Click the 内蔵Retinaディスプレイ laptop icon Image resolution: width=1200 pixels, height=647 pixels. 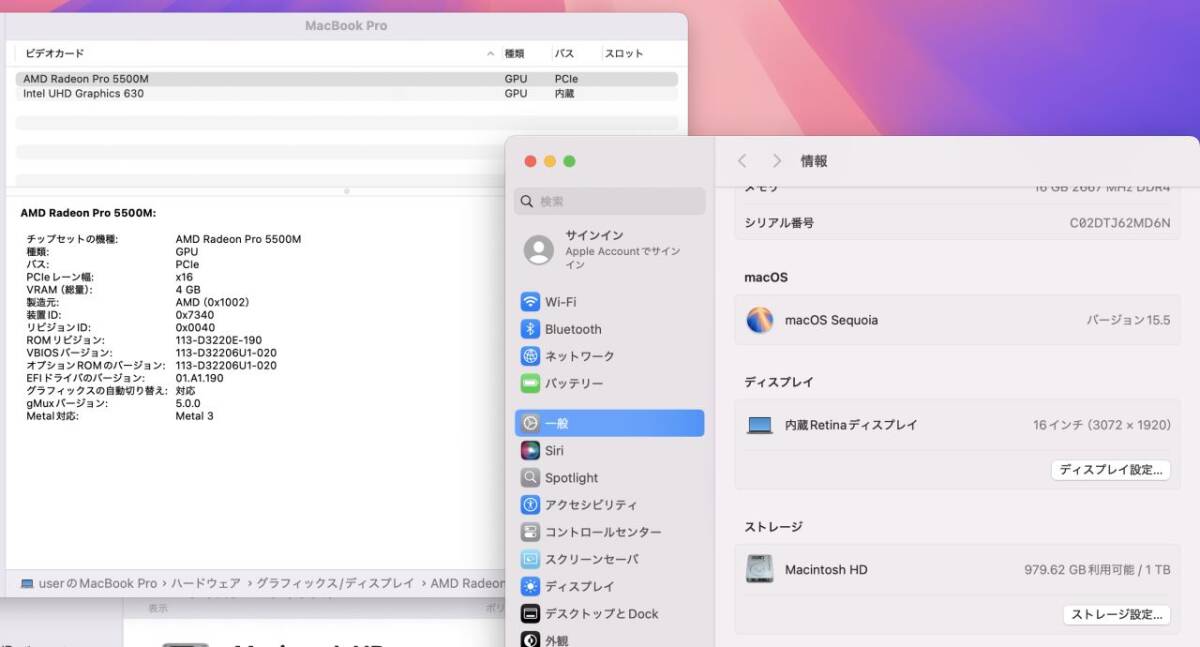(762, 424)
